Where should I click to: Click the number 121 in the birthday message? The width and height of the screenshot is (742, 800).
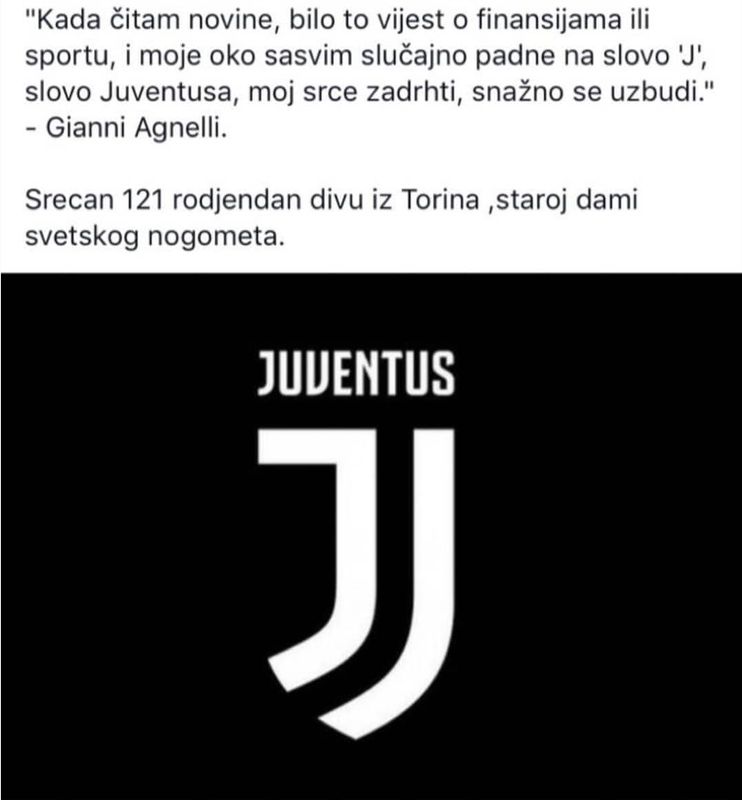point(142,199)
